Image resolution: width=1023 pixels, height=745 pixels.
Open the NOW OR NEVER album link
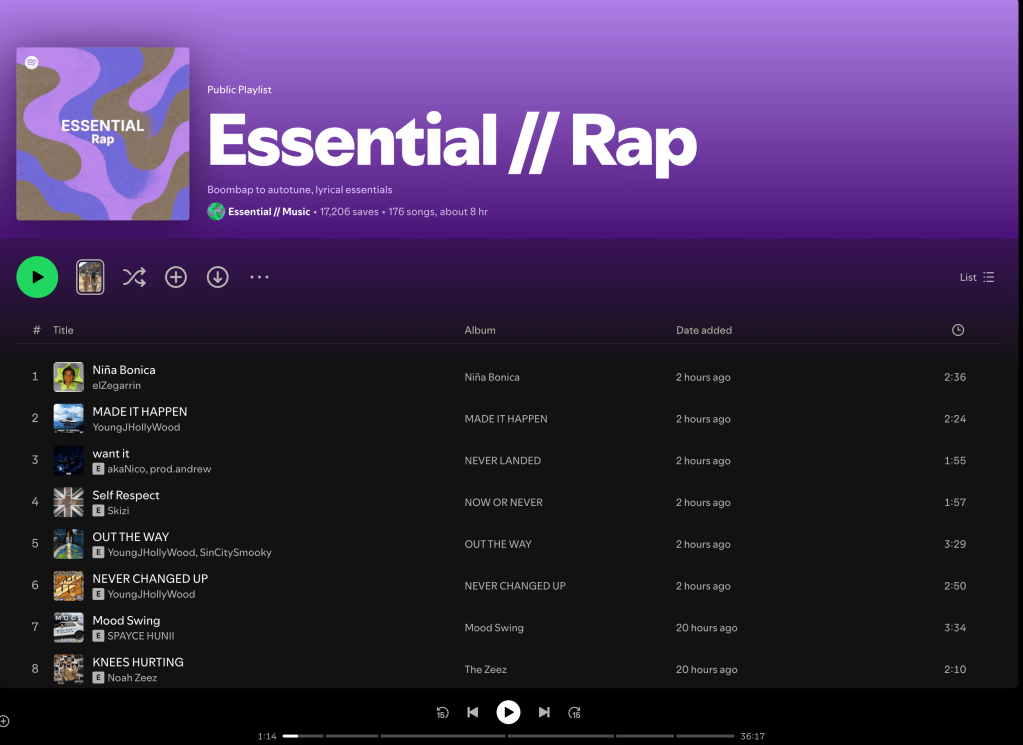point(504,502)
